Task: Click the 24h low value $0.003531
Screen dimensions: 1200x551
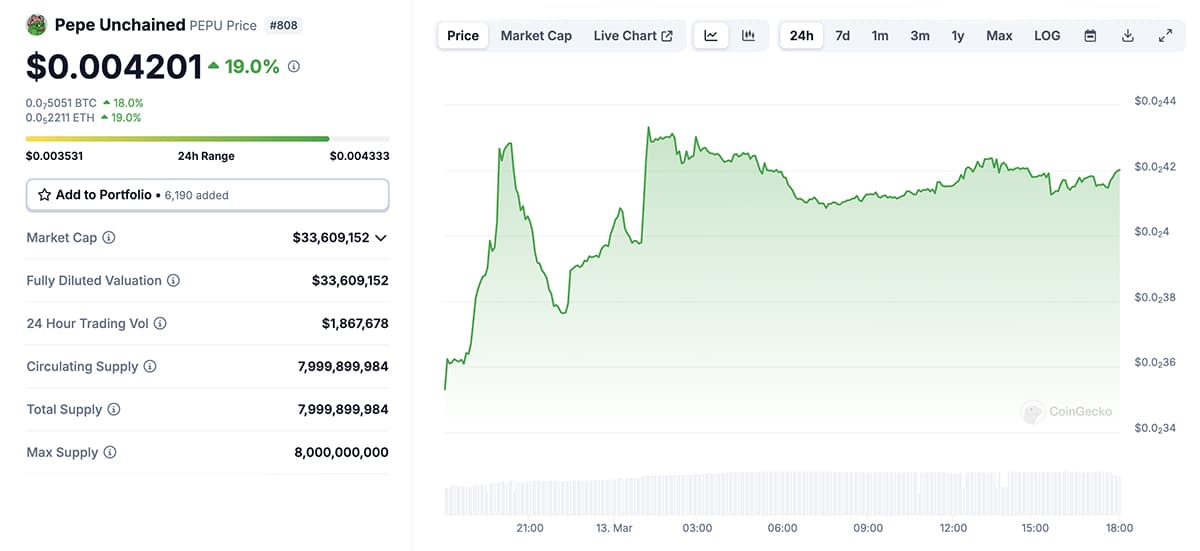Action: tap(54, 156)
